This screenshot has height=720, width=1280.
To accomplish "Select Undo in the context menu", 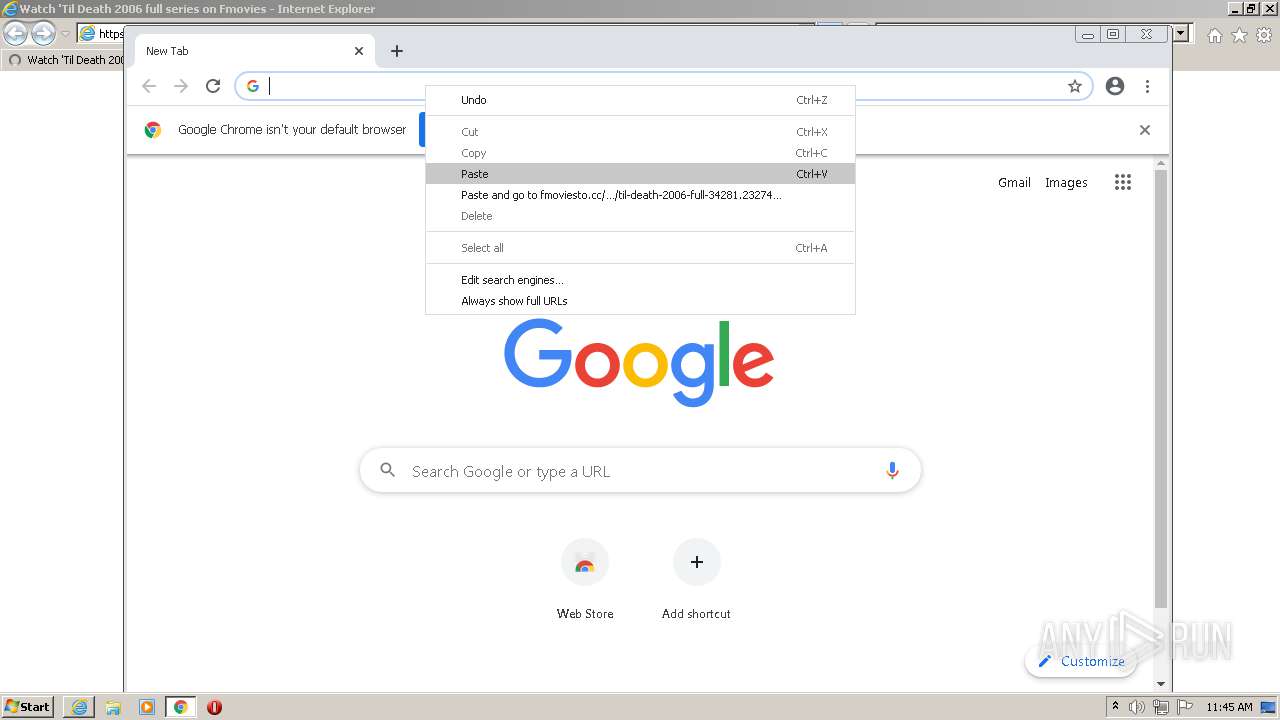I will point(640,100).
